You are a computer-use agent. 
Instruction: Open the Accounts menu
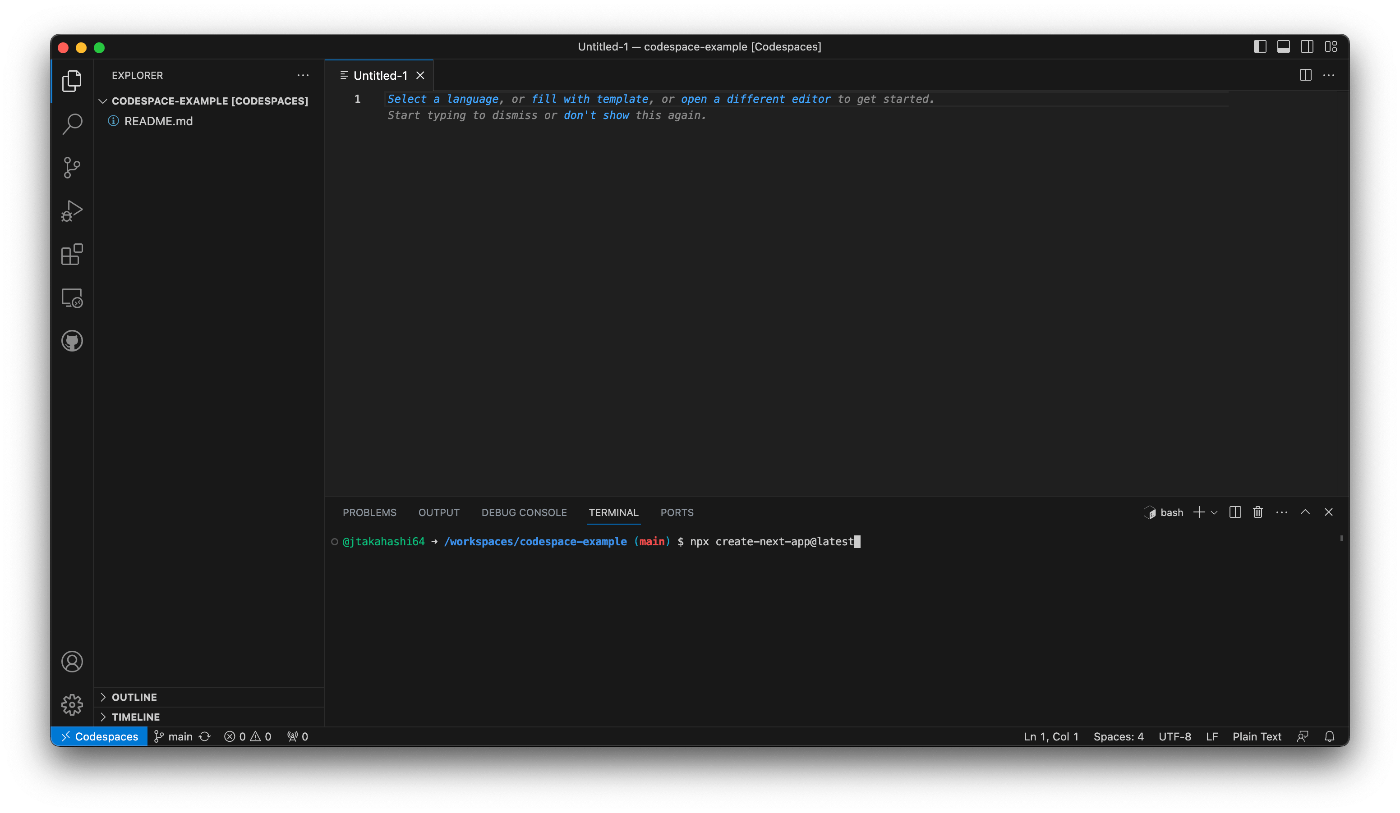(72, 661)
